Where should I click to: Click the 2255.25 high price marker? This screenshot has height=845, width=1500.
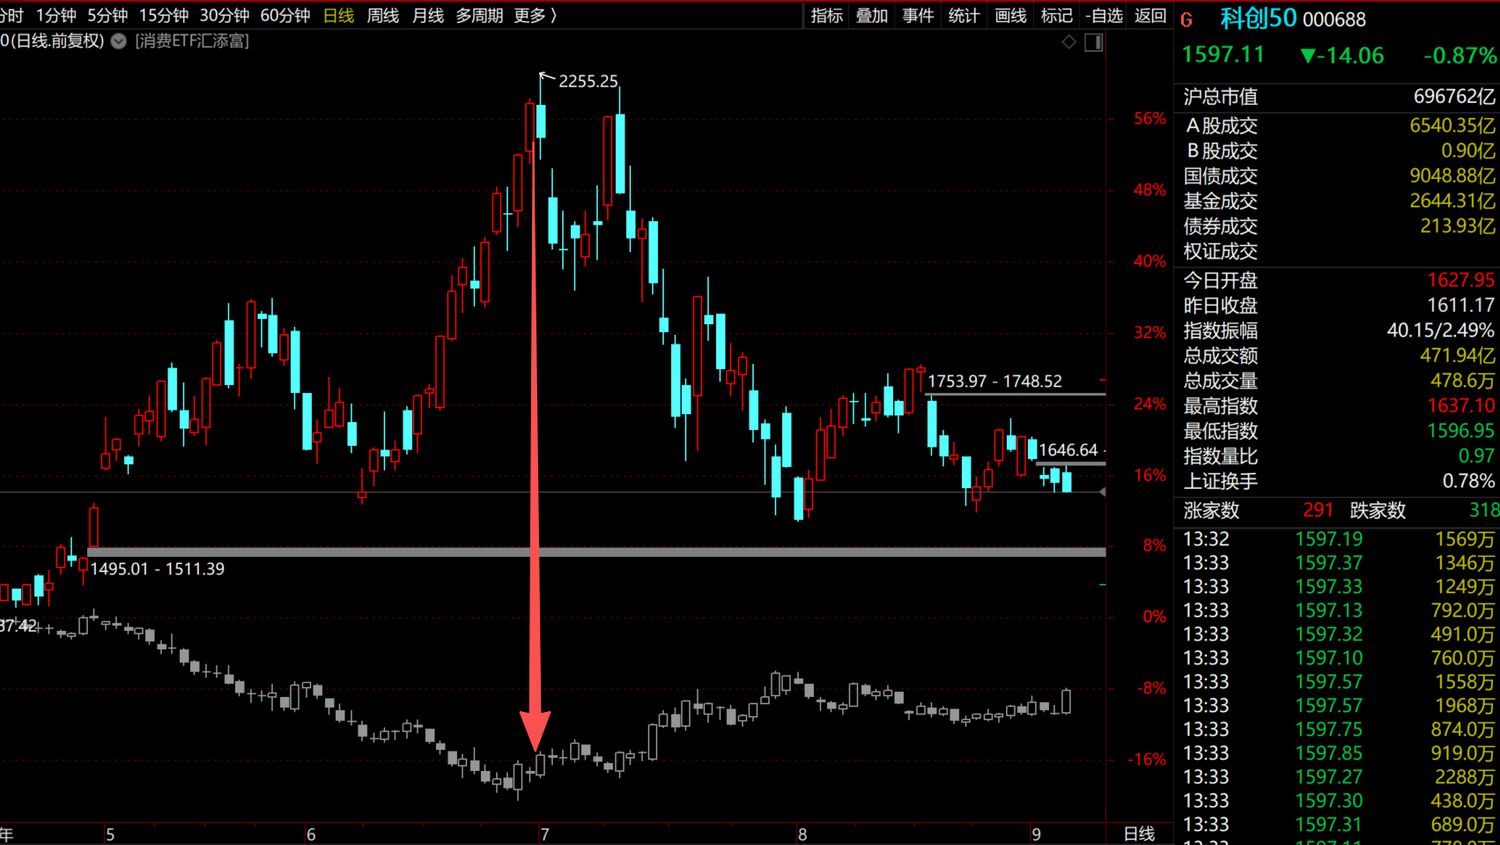click(588, 81)
